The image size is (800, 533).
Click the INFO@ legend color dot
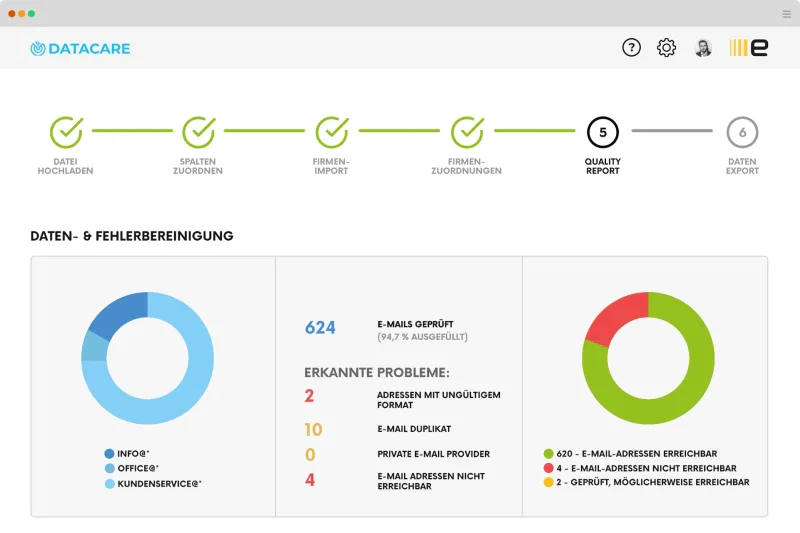click(109, 453)
